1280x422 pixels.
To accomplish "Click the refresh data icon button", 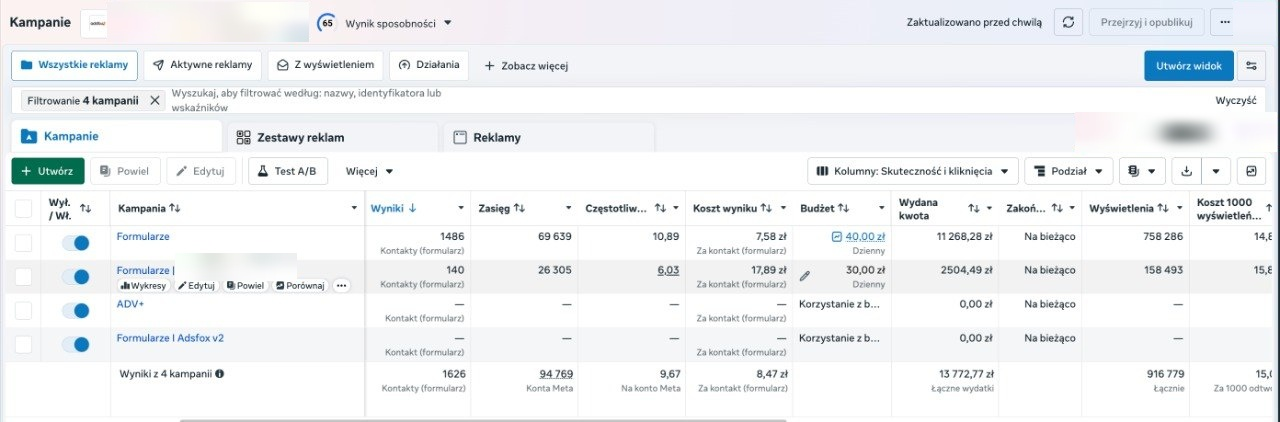I will point(1068,22).
